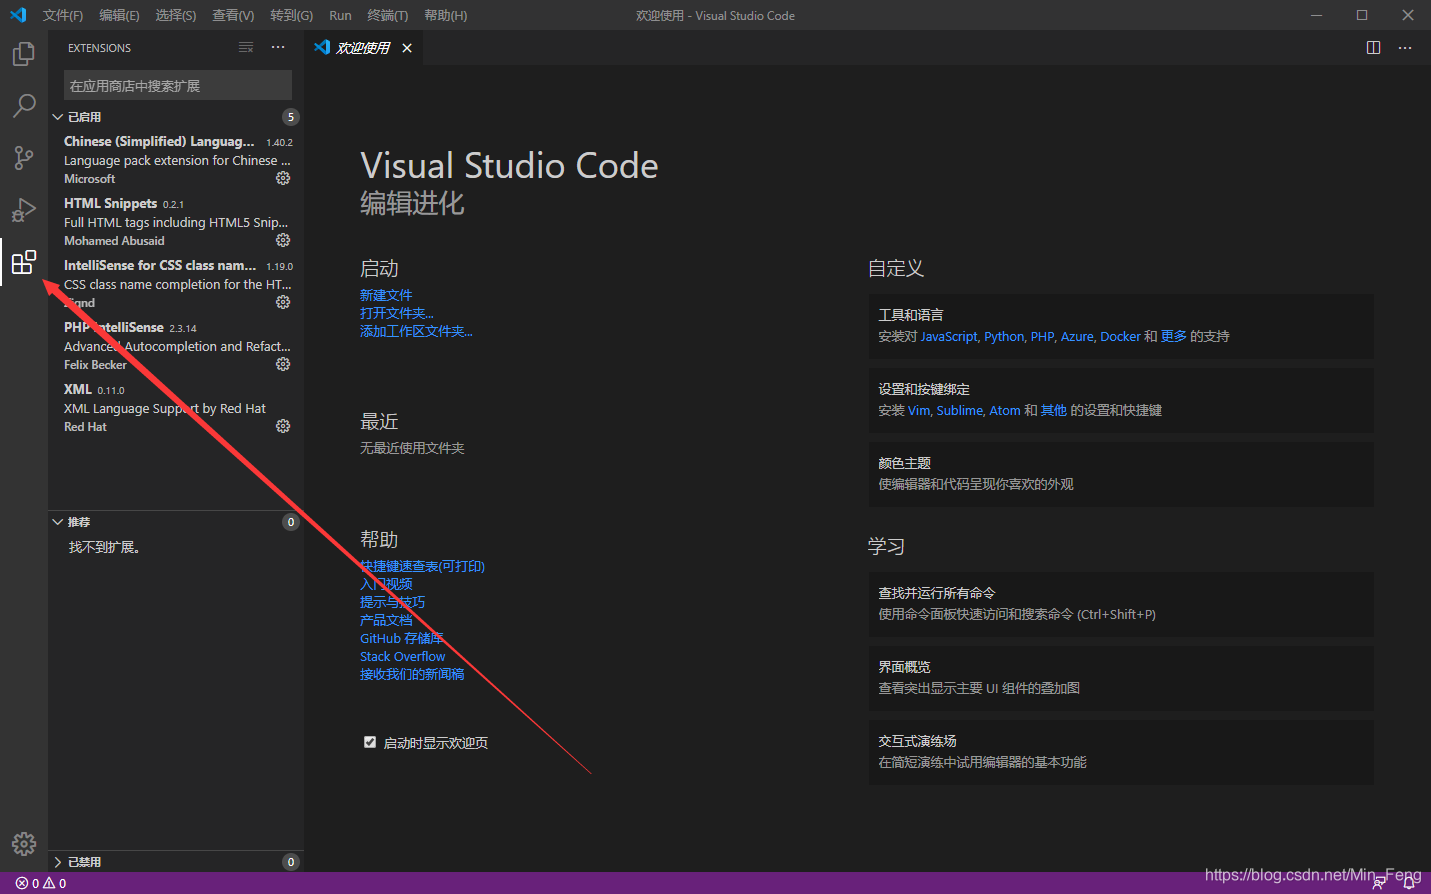Click the Azure support link

click(1077, 336)
